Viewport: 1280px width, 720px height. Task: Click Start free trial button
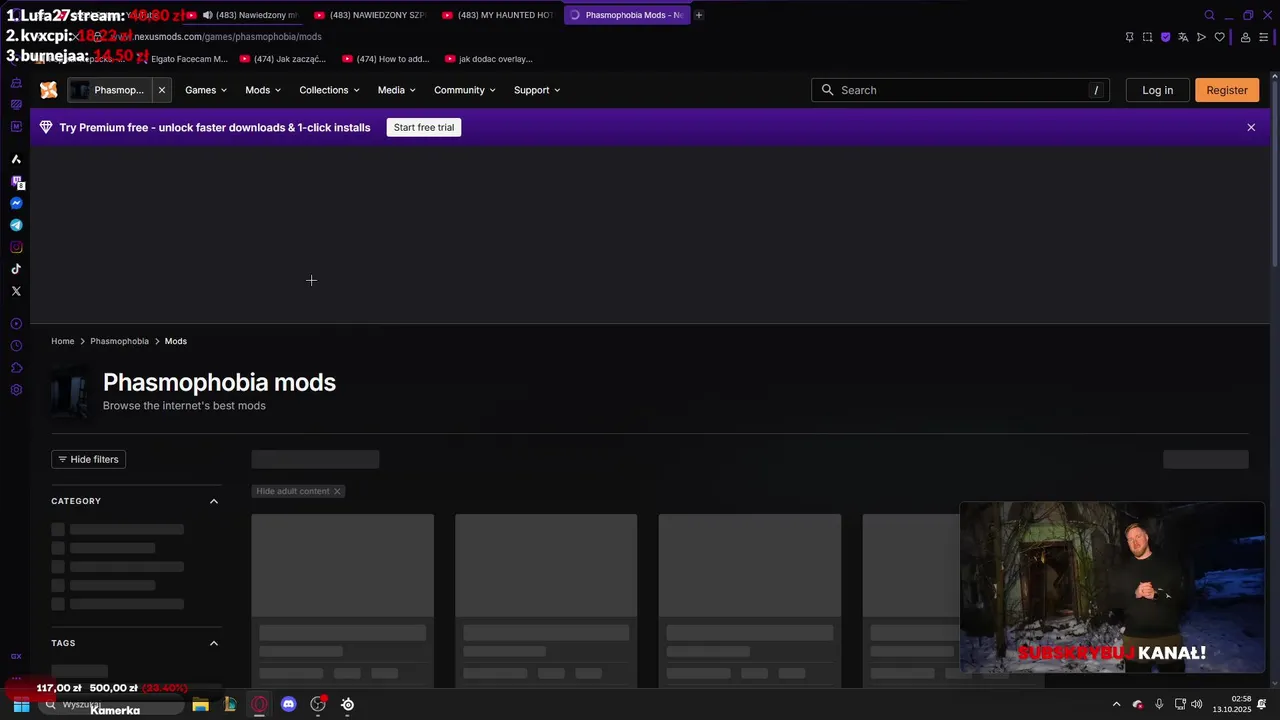click(x=424, y=127)
